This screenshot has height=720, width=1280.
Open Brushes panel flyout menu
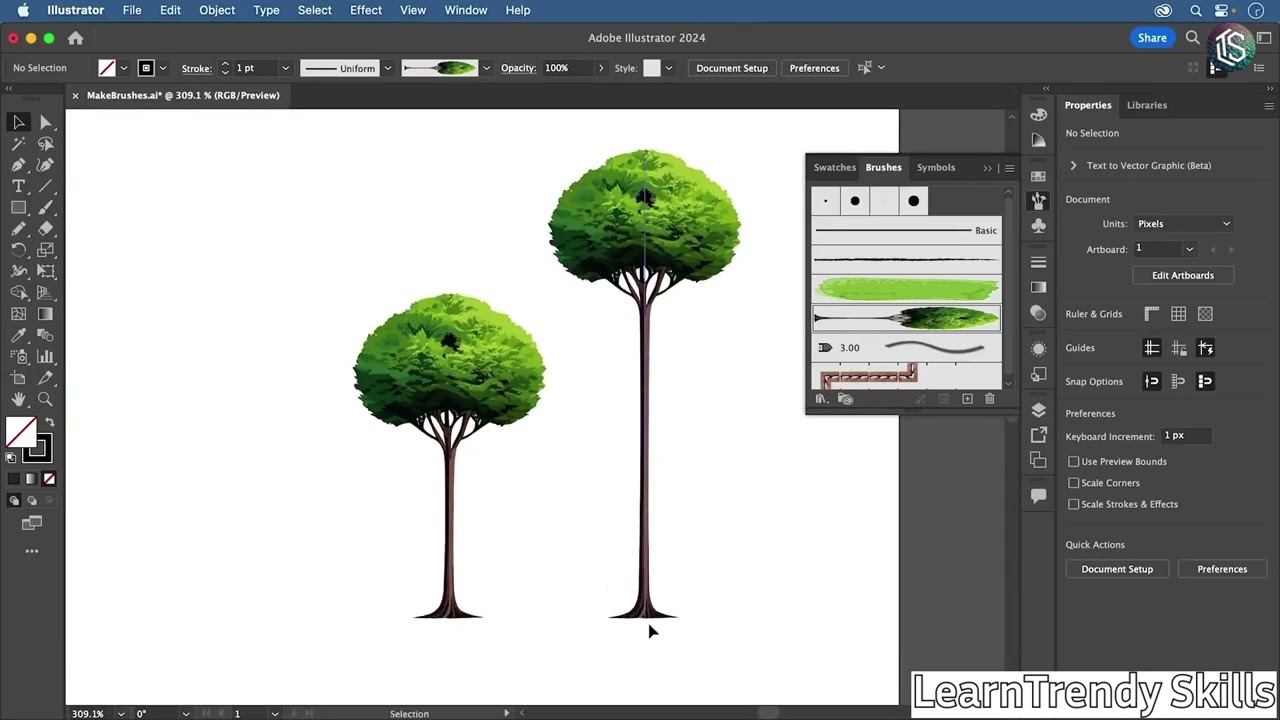click(x=1010, y=168)
